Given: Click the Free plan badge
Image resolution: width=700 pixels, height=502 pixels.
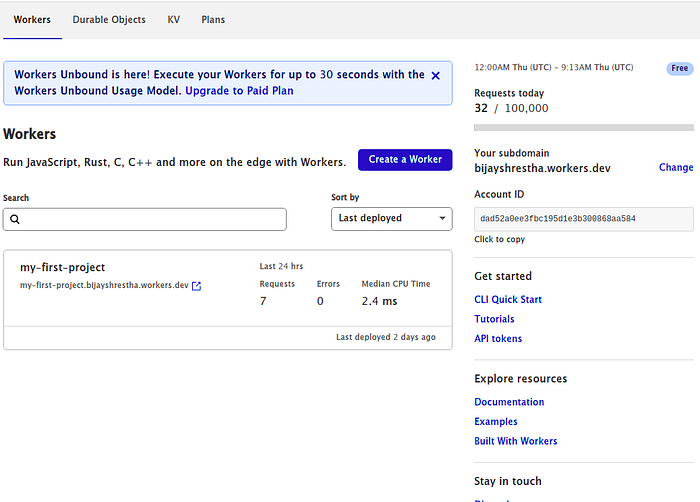Looking at the screenshot, I should pos(680,68).
